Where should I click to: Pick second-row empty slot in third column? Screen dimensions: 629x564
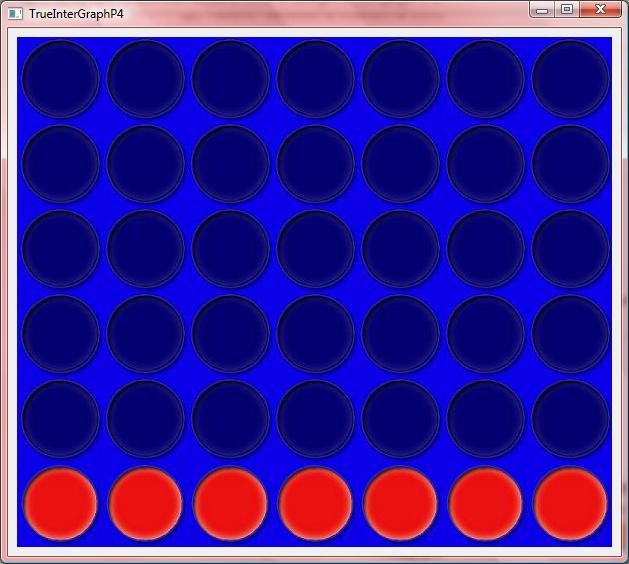(231, 164)
